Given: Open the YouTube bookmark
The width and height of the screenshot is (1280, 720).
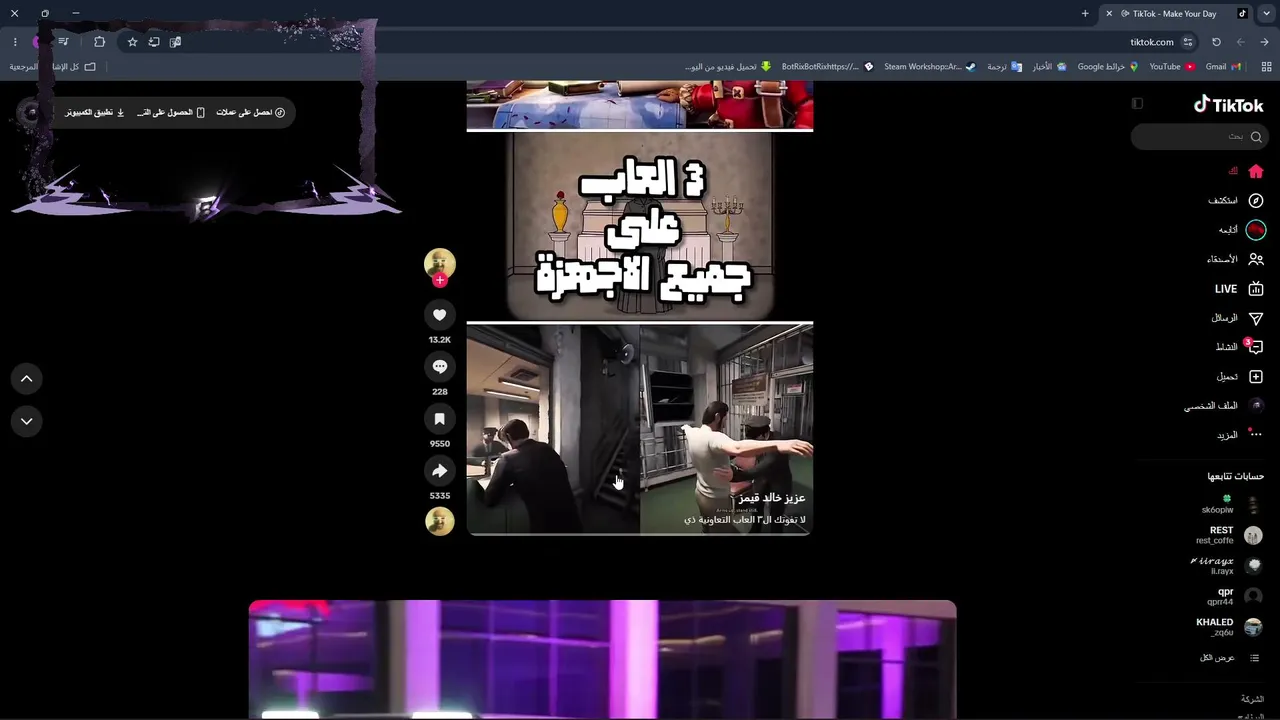Looking at the screenshot, I should pos(1172,67).
